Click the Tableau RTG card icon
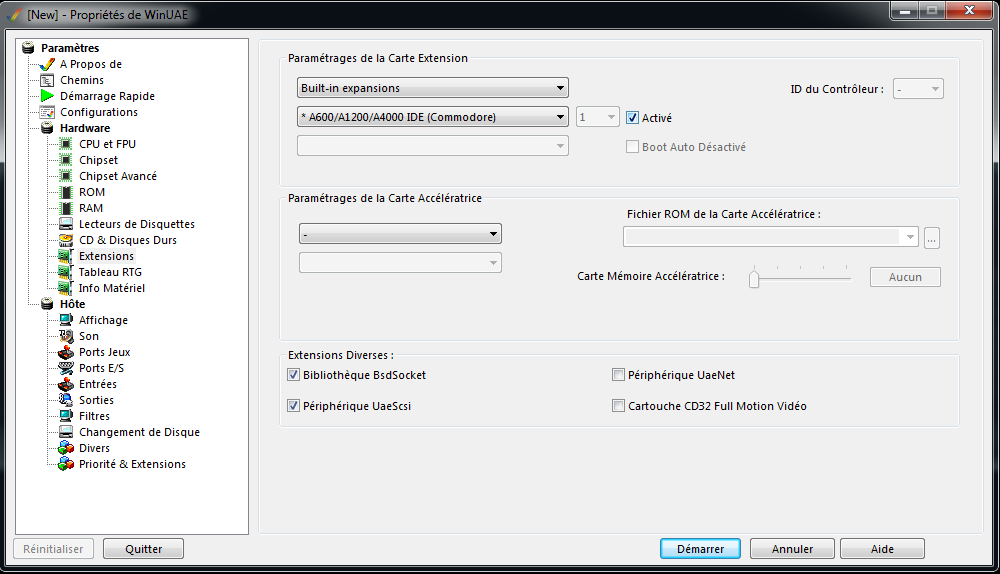Screen dimensions: 1000x574 66,272
